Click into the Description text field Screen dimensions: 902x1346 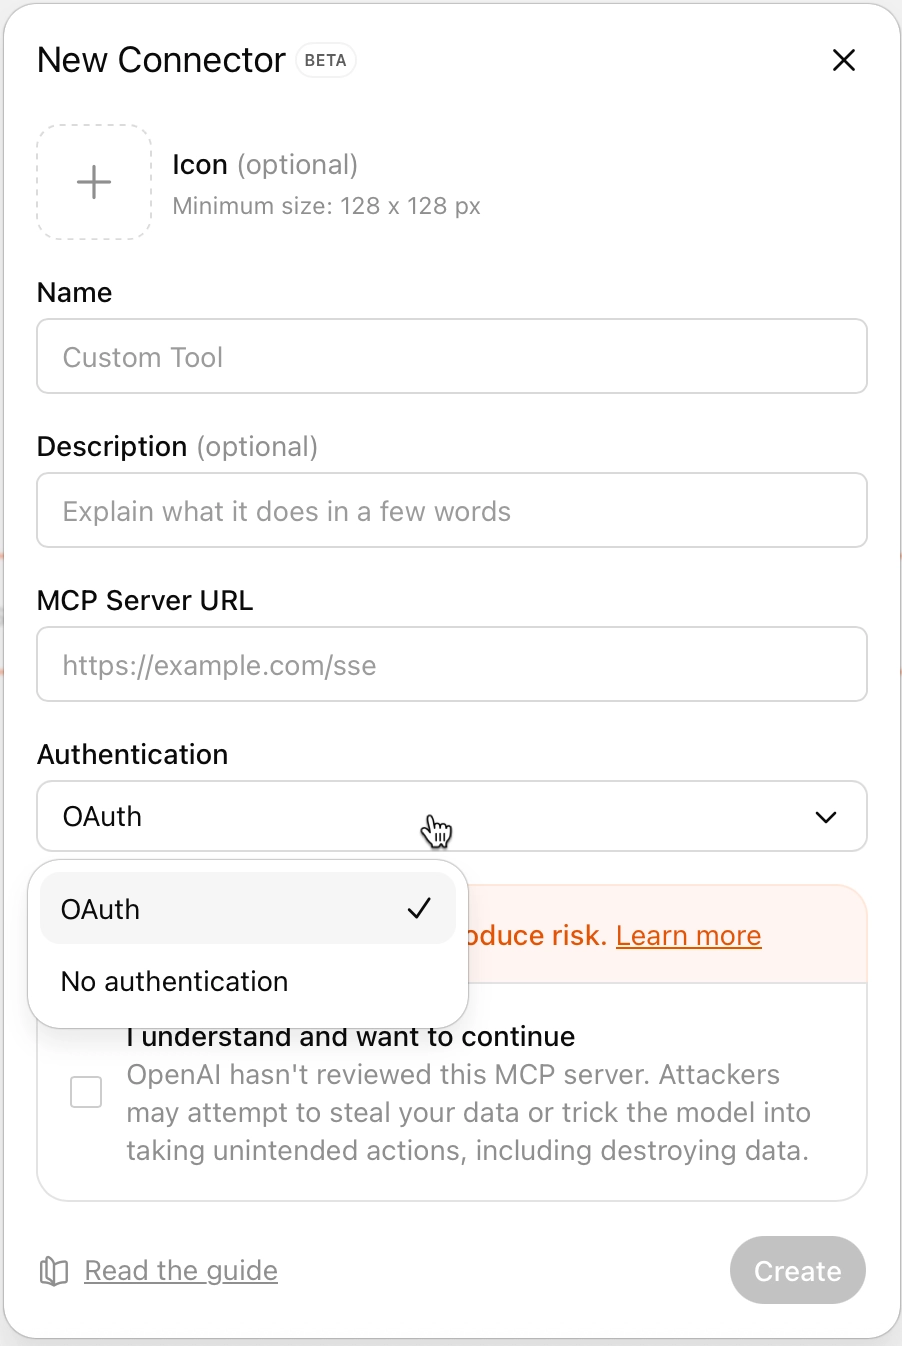(451, 511)
